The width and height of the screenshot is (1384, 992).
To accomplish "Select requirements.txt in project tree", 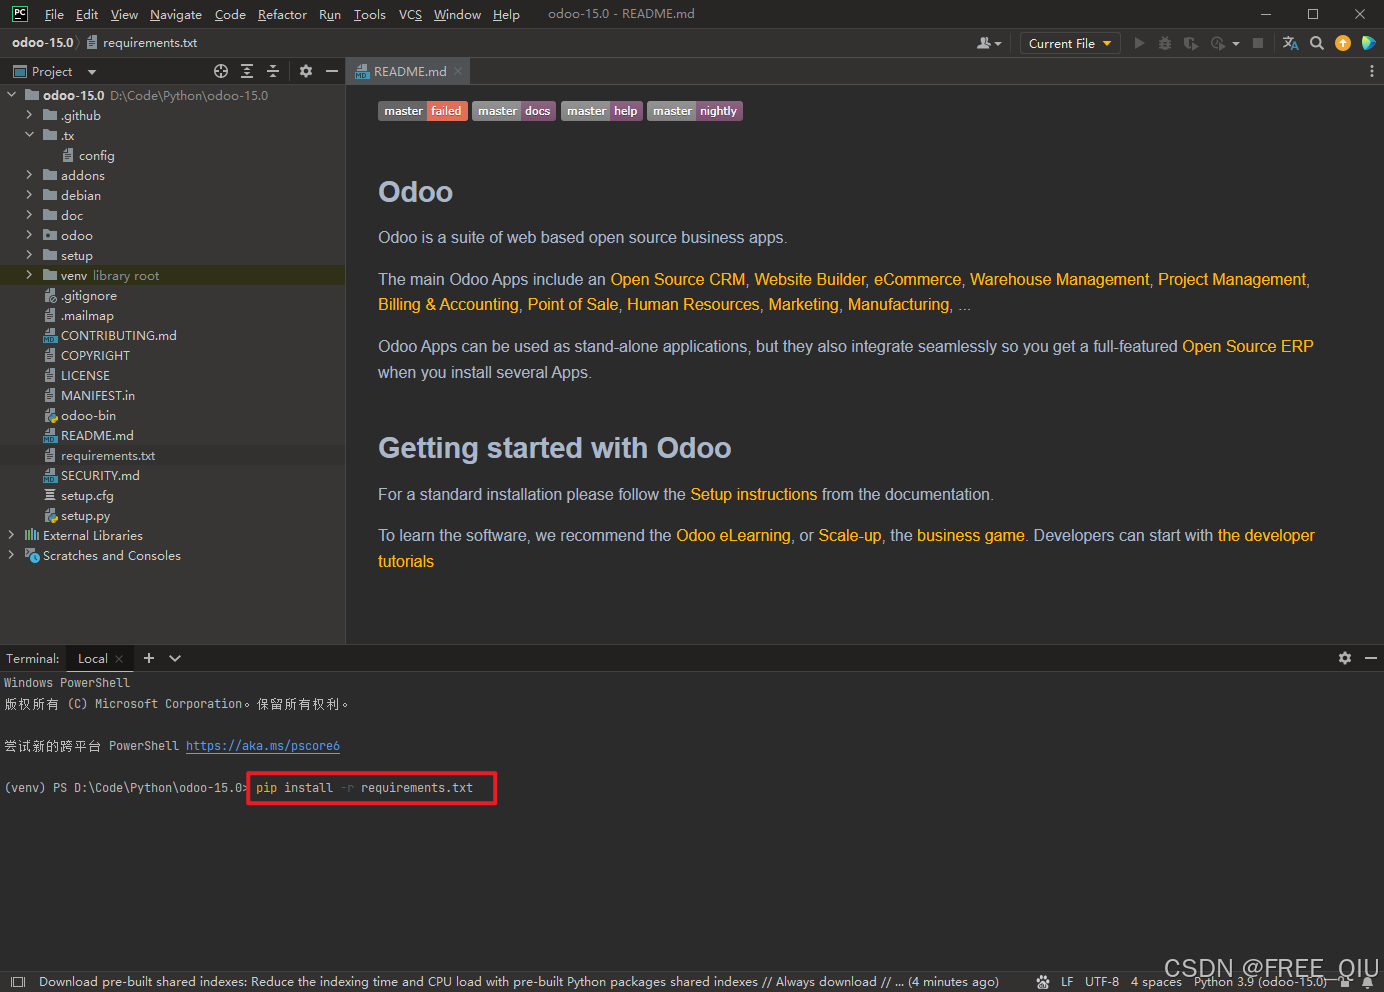I will click(x=108, y=455).
